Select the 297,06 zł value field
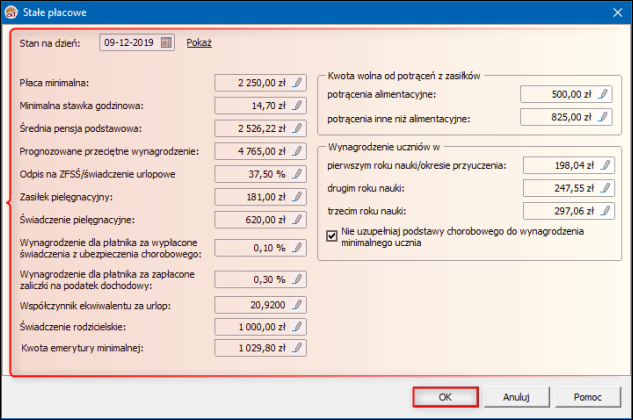This screenshot has height=420, width=633. 569,210
